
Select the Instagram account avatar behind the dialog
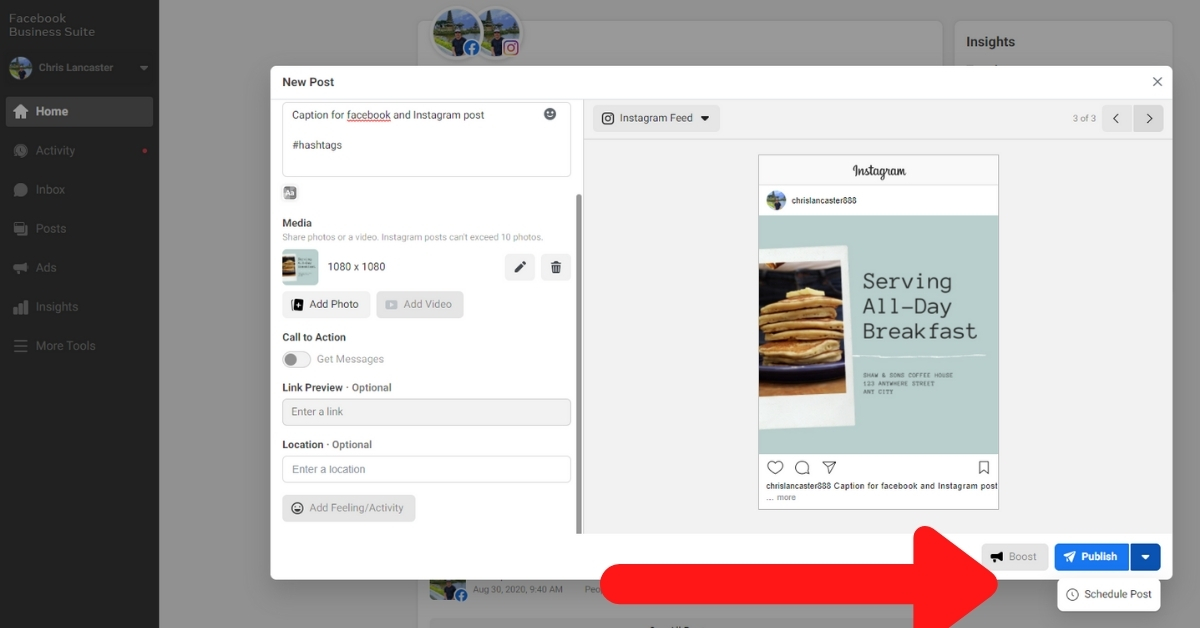[x=498, y=33]
